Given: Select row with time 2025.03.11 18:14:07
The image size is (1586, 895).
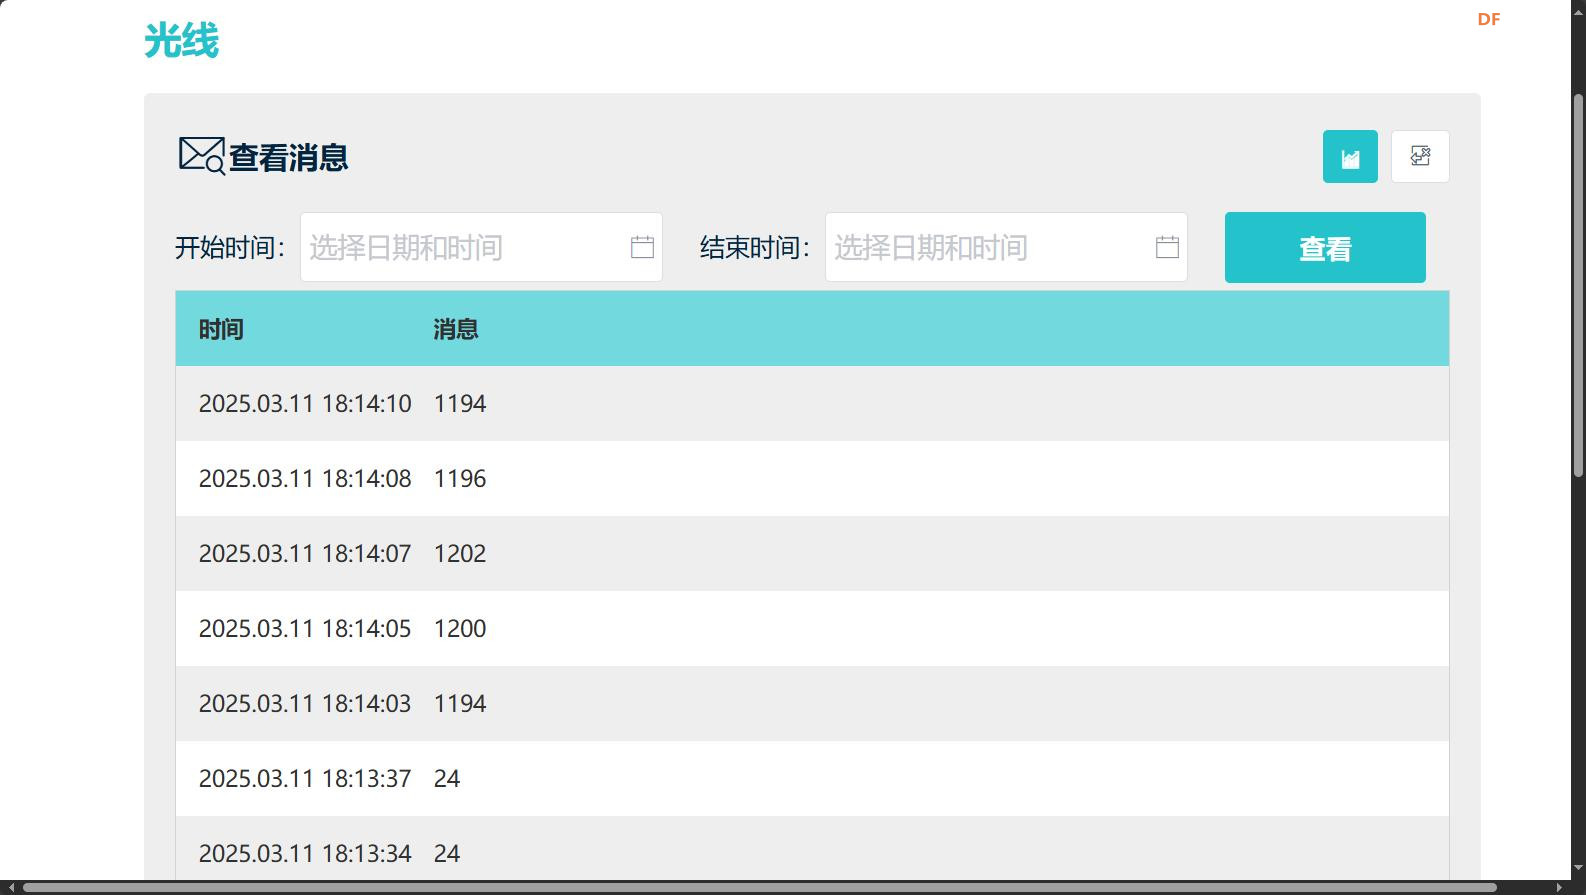Looking at the screenshot, I should coord(812,553).
